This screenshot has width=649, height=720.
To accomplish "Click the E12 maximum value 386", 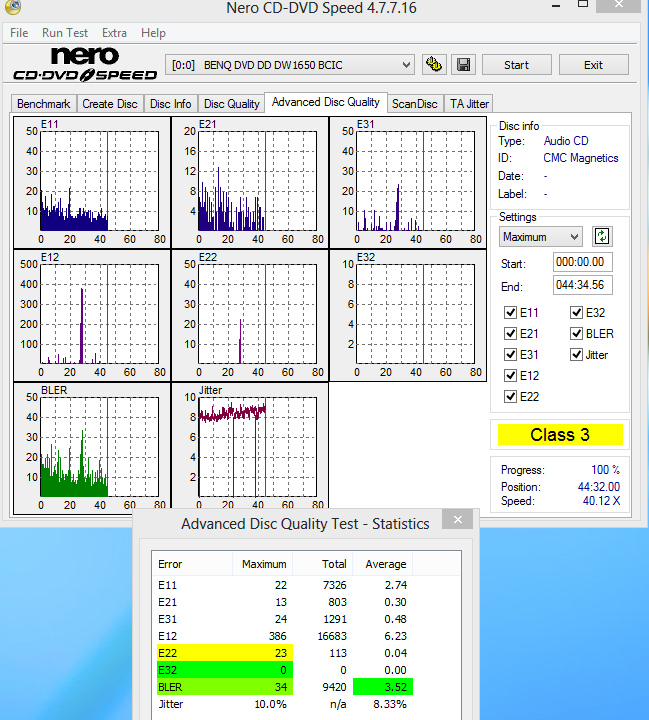I will [278, 636].
